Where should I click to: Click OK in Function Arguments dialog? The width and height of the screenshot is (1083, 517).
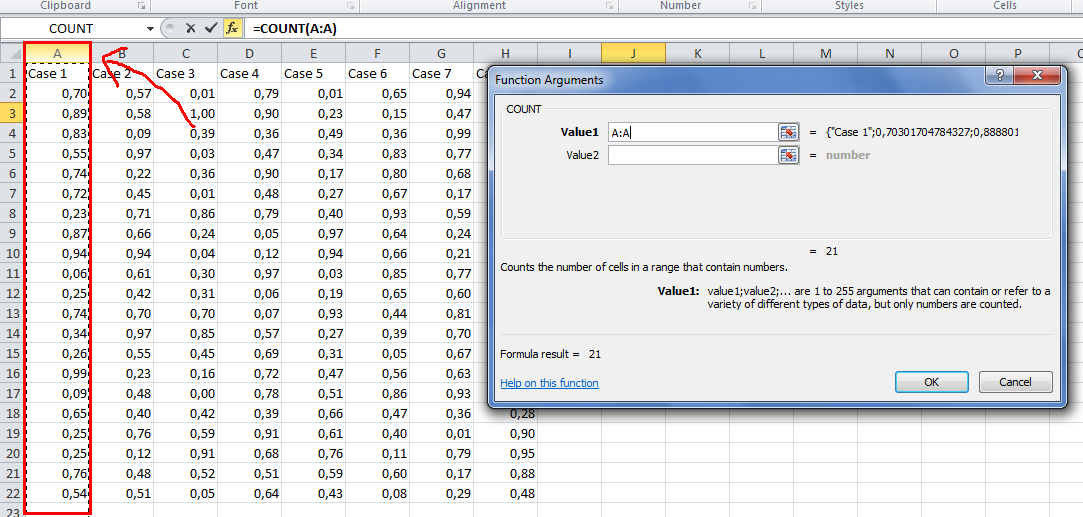pos(931,382)
